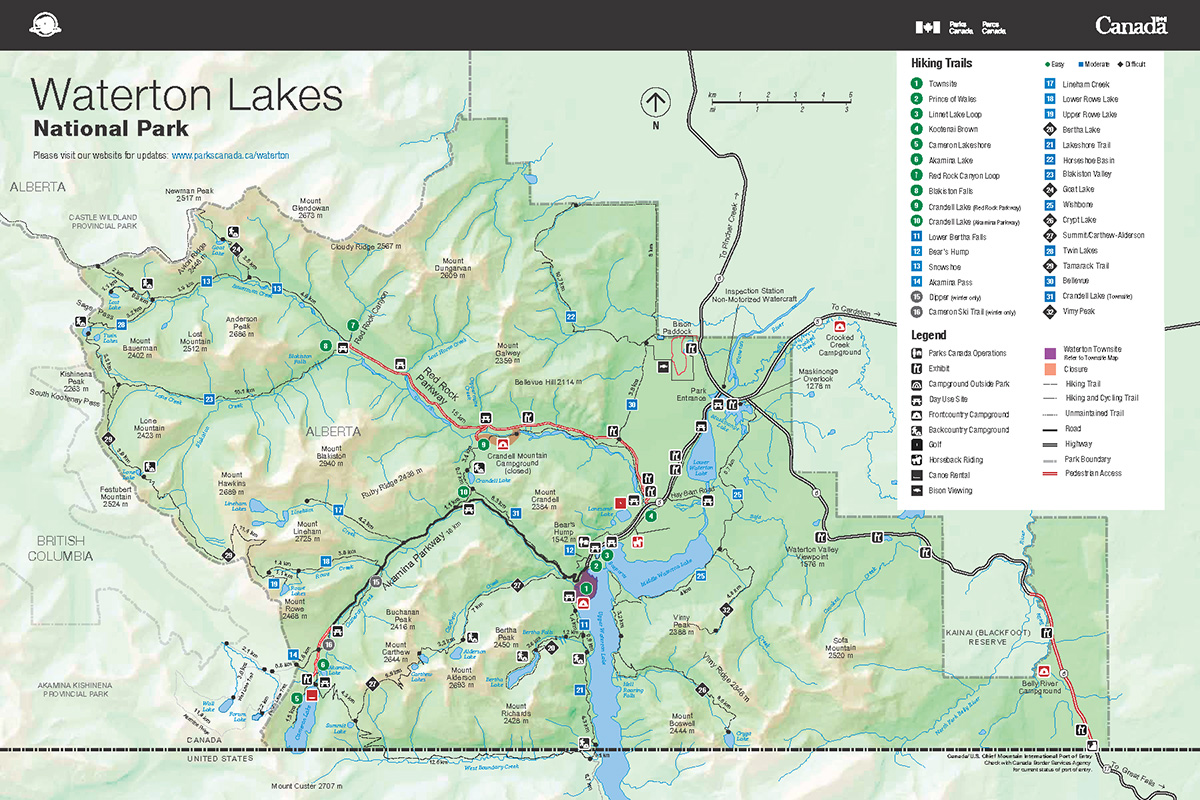Click the 'Hiking Trails' heading
Viewport: 1200px width, 800px height.
pos(941,63)
